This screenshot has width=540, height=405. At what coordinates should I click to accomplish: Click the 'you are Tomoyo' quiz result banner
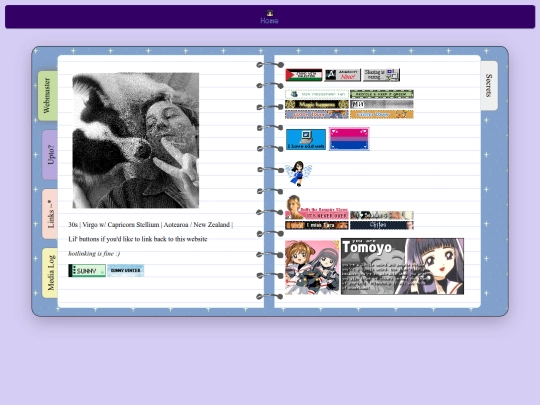pyautogui.click(x=402, y=266)
